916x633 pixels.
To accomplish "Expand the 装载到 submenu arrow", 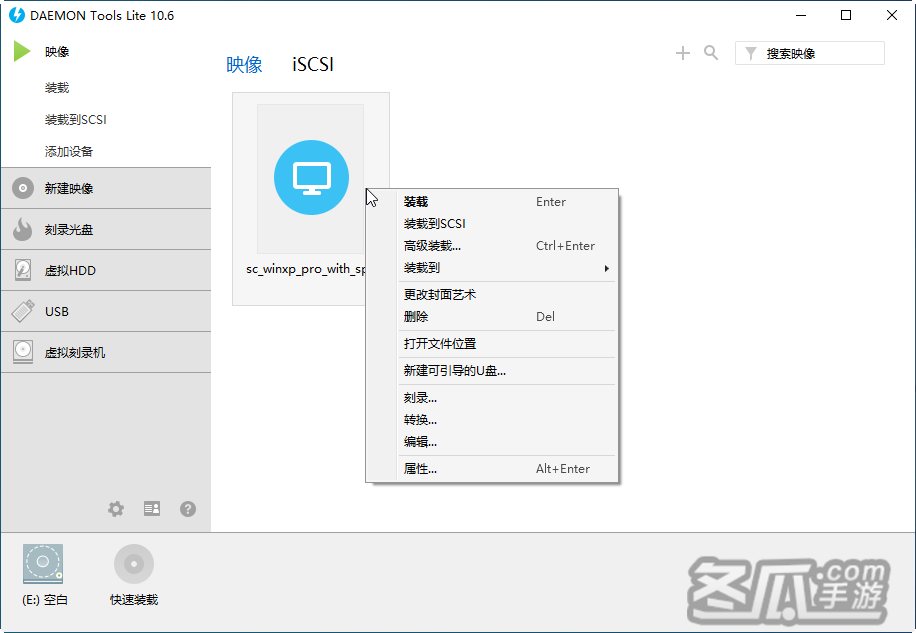I will pyautogui.click(x=606, y=268).
